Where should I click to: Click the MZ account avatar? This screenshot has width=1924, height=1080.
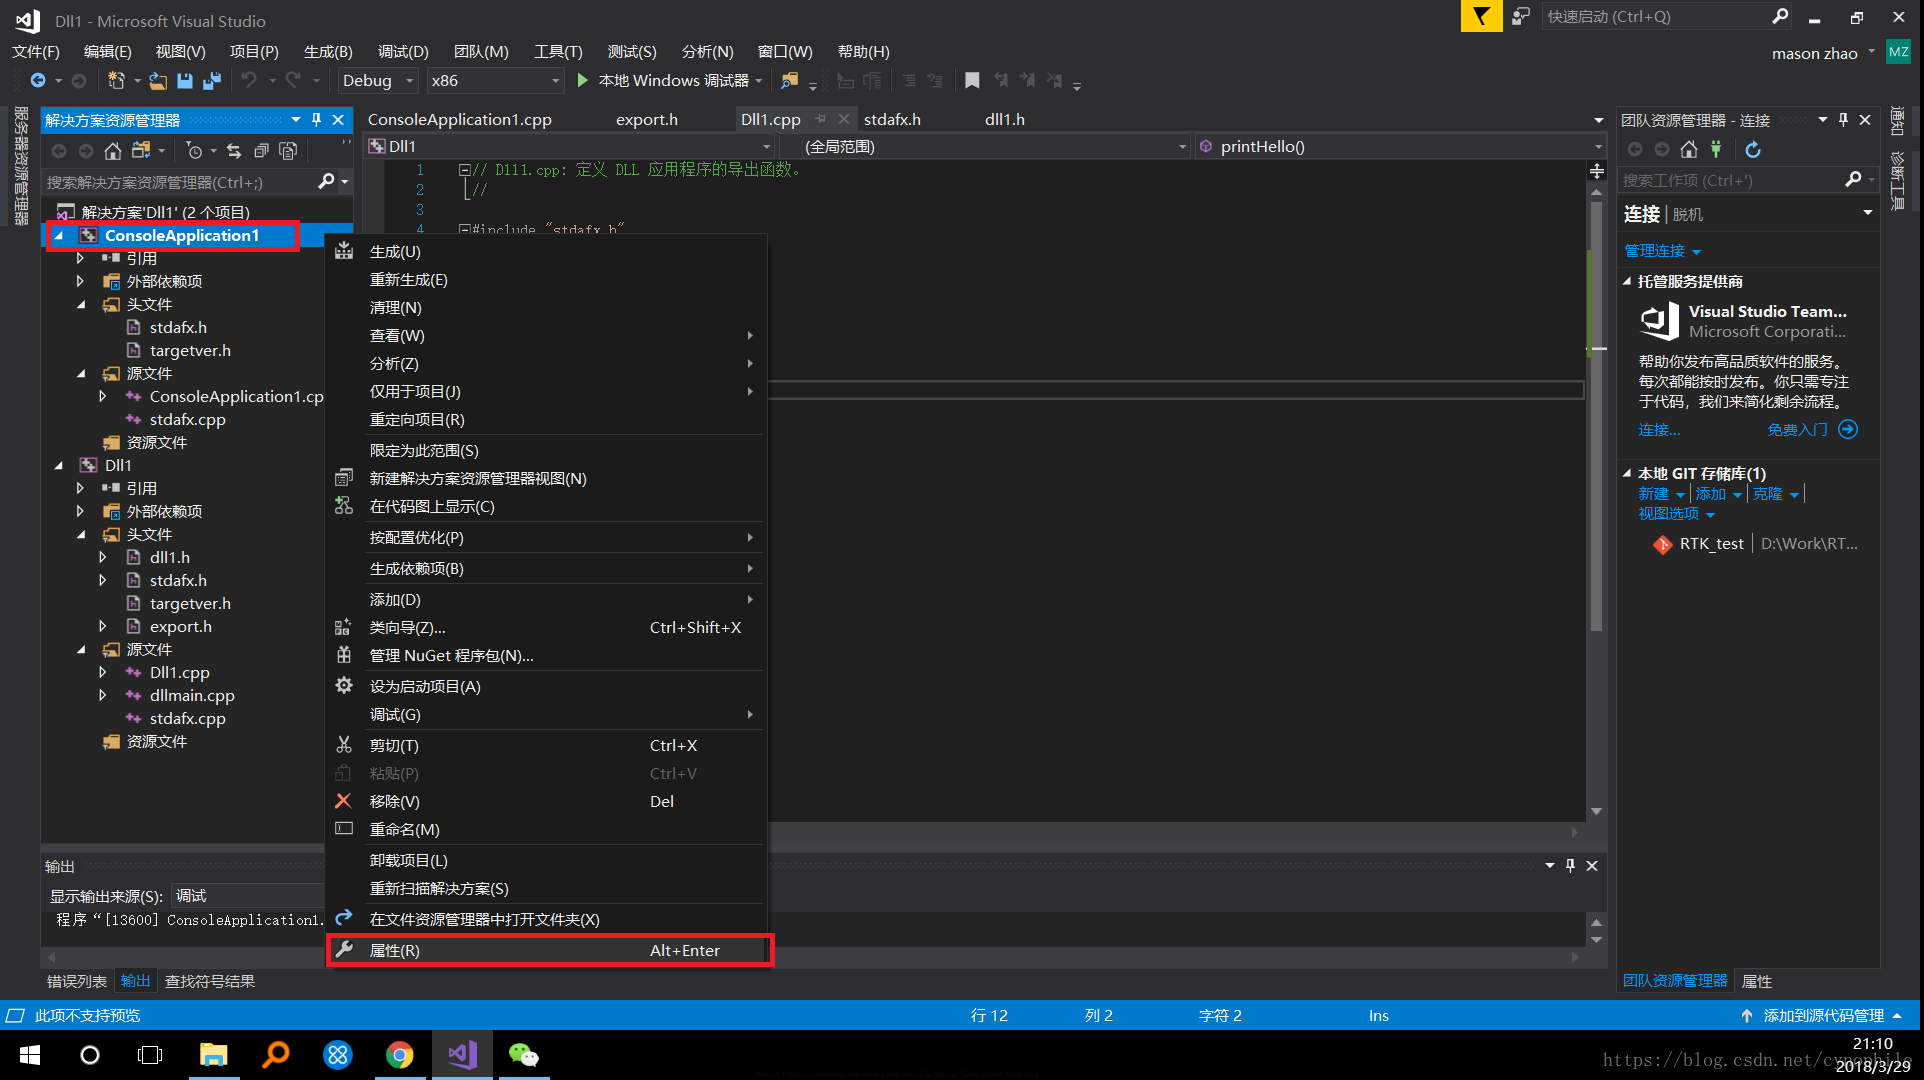[1898, 52]
